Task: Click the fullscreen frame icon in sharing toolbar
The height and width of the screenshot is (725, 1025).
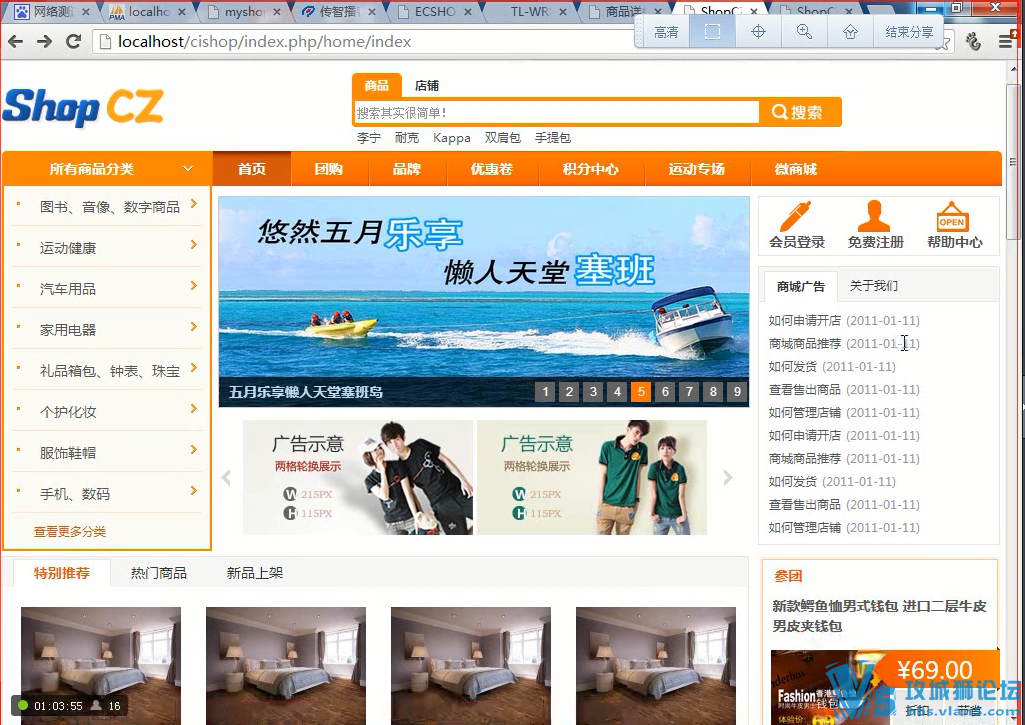Action: click(x=713, y=32)
